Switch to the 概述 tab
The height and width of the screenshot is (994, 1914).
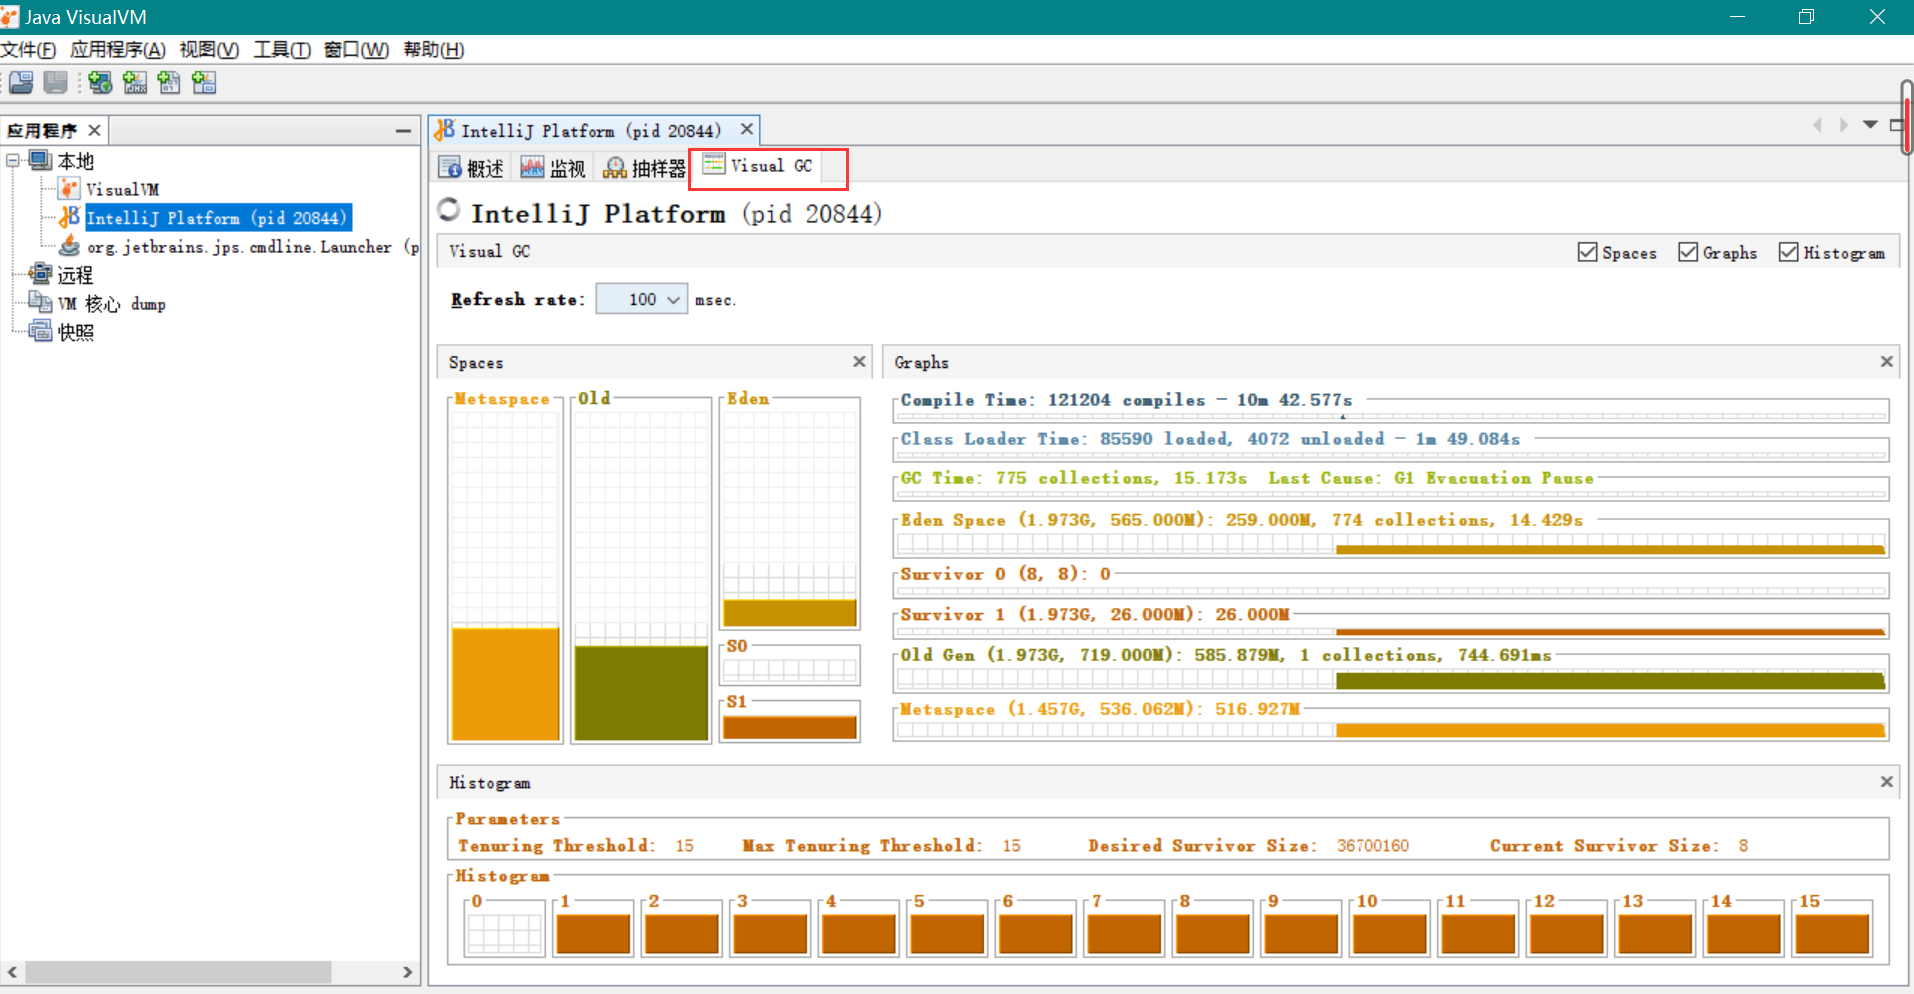click(471, 168)
